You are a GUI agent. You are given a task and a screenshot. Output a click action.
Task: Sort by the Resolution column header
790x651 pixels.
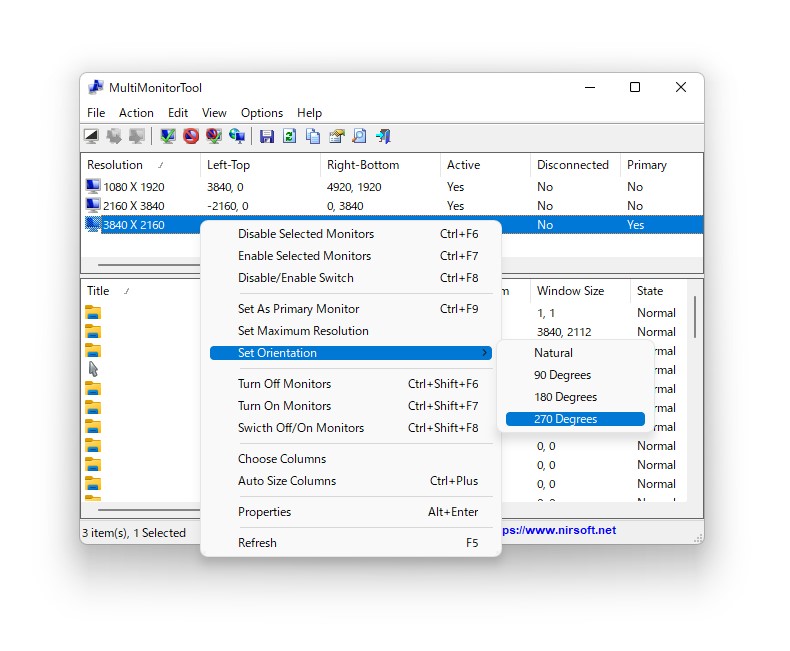click(x=141, y=165)
